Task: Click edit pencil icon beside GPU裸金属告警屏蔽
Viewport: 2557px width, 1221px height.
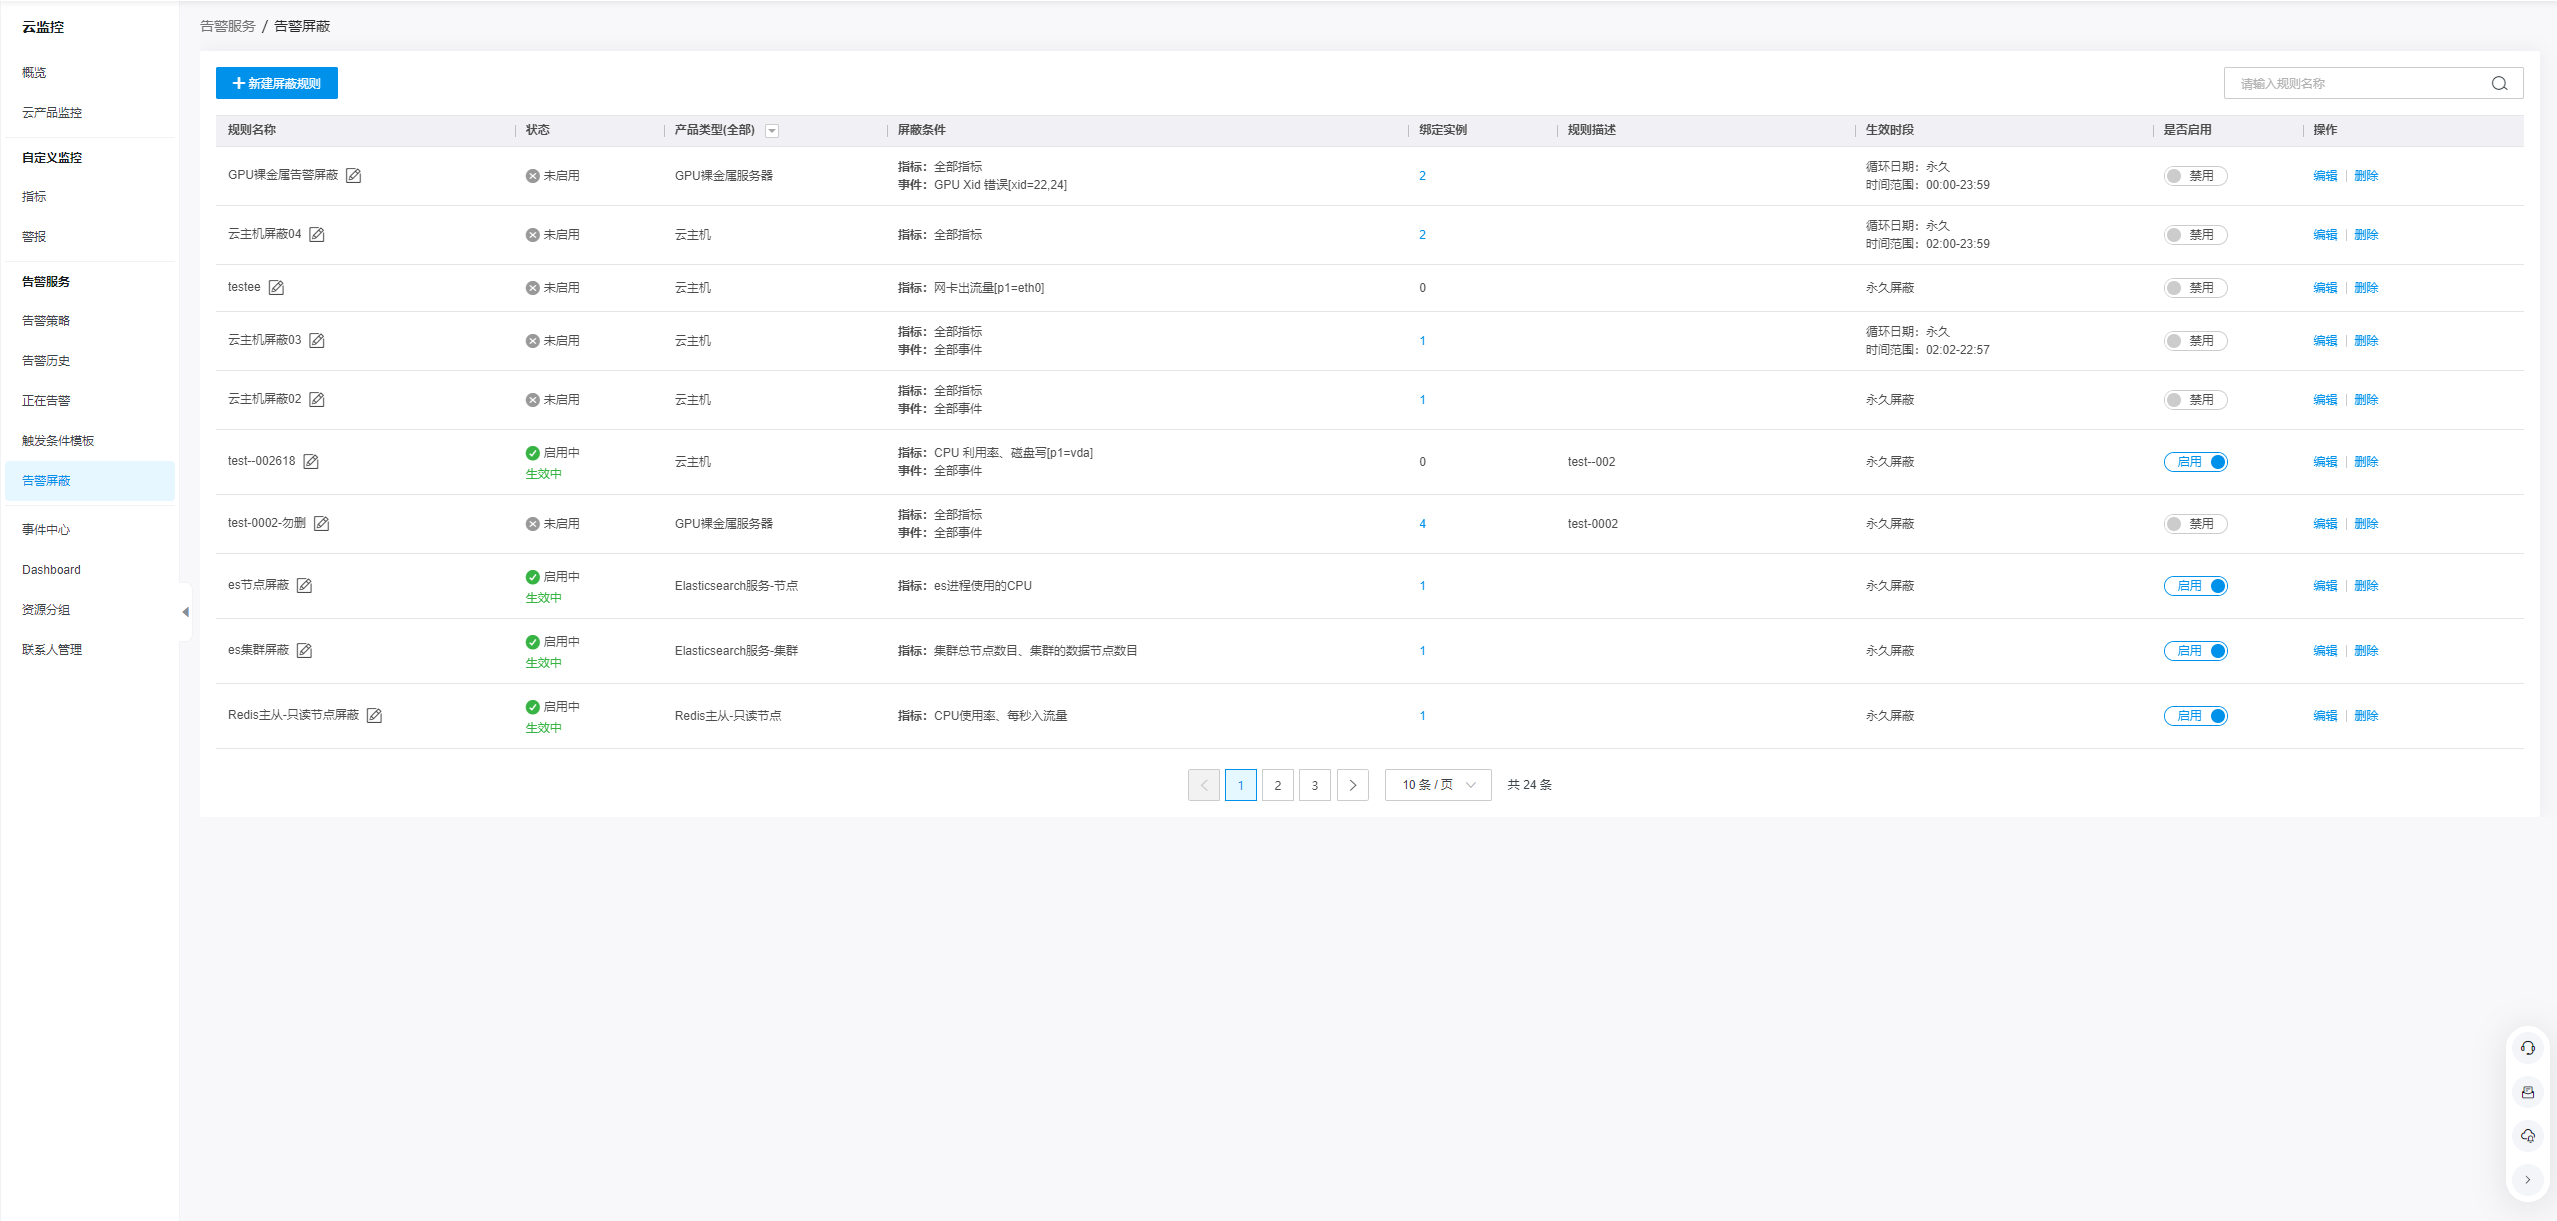Action: pyautogui.click(x=353, y=176)
